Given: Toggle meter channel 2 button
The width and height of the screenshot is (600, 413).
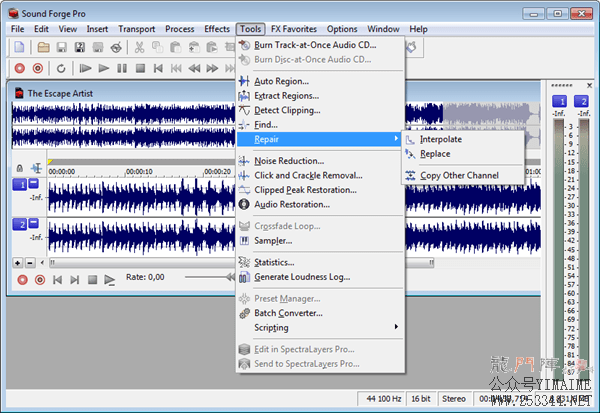Looking at the screenshot, I should click(581, 101).
